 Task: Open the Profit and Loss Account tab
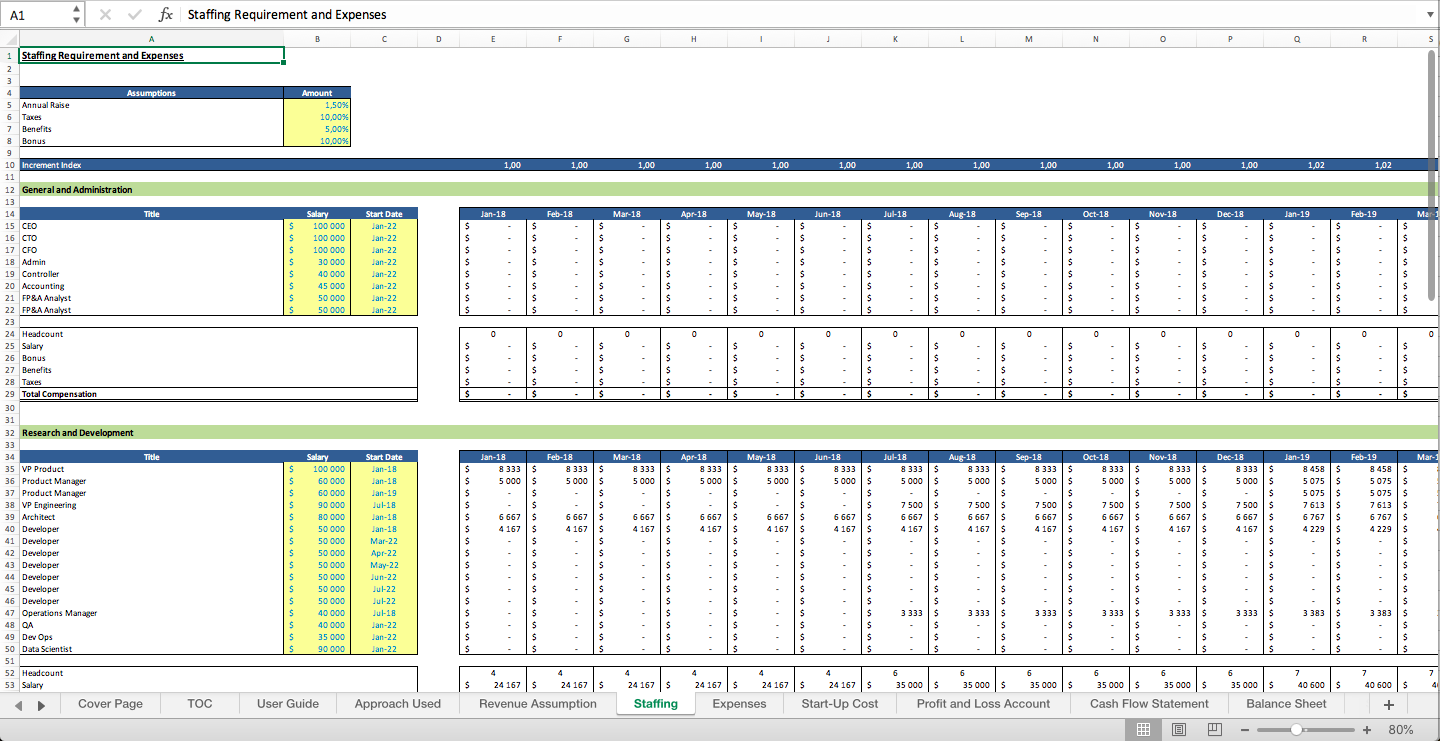click(x=984, y=704)
